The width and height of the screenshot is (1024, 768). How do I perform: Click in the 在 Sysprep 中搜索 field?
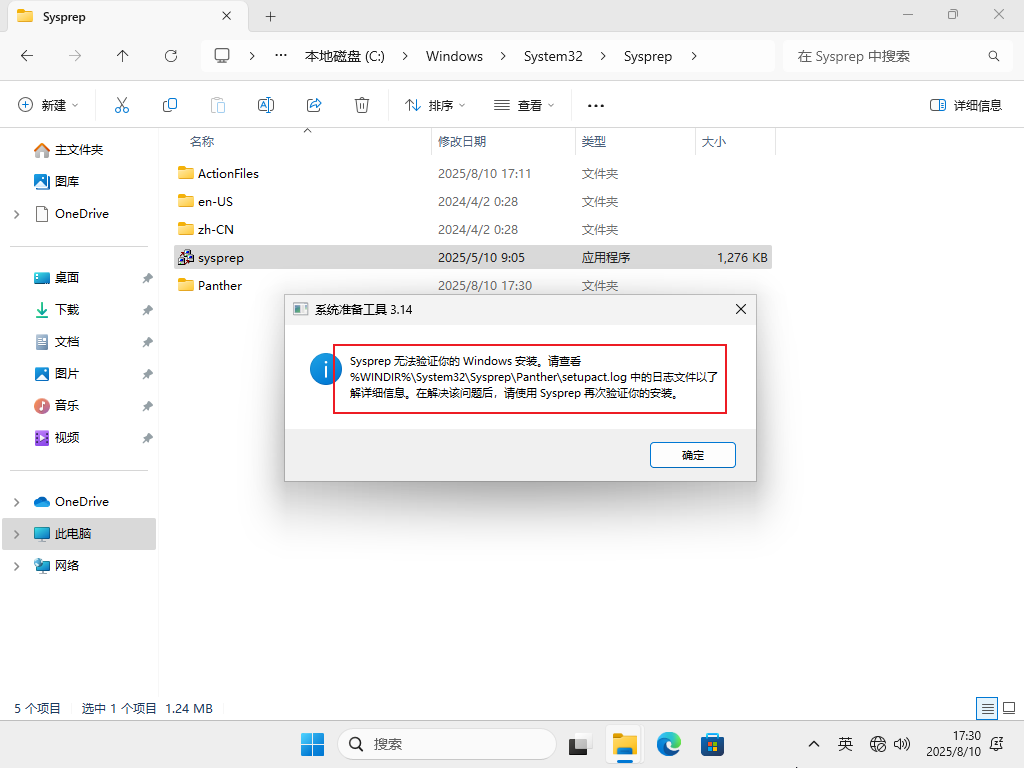tap(895, 56)
